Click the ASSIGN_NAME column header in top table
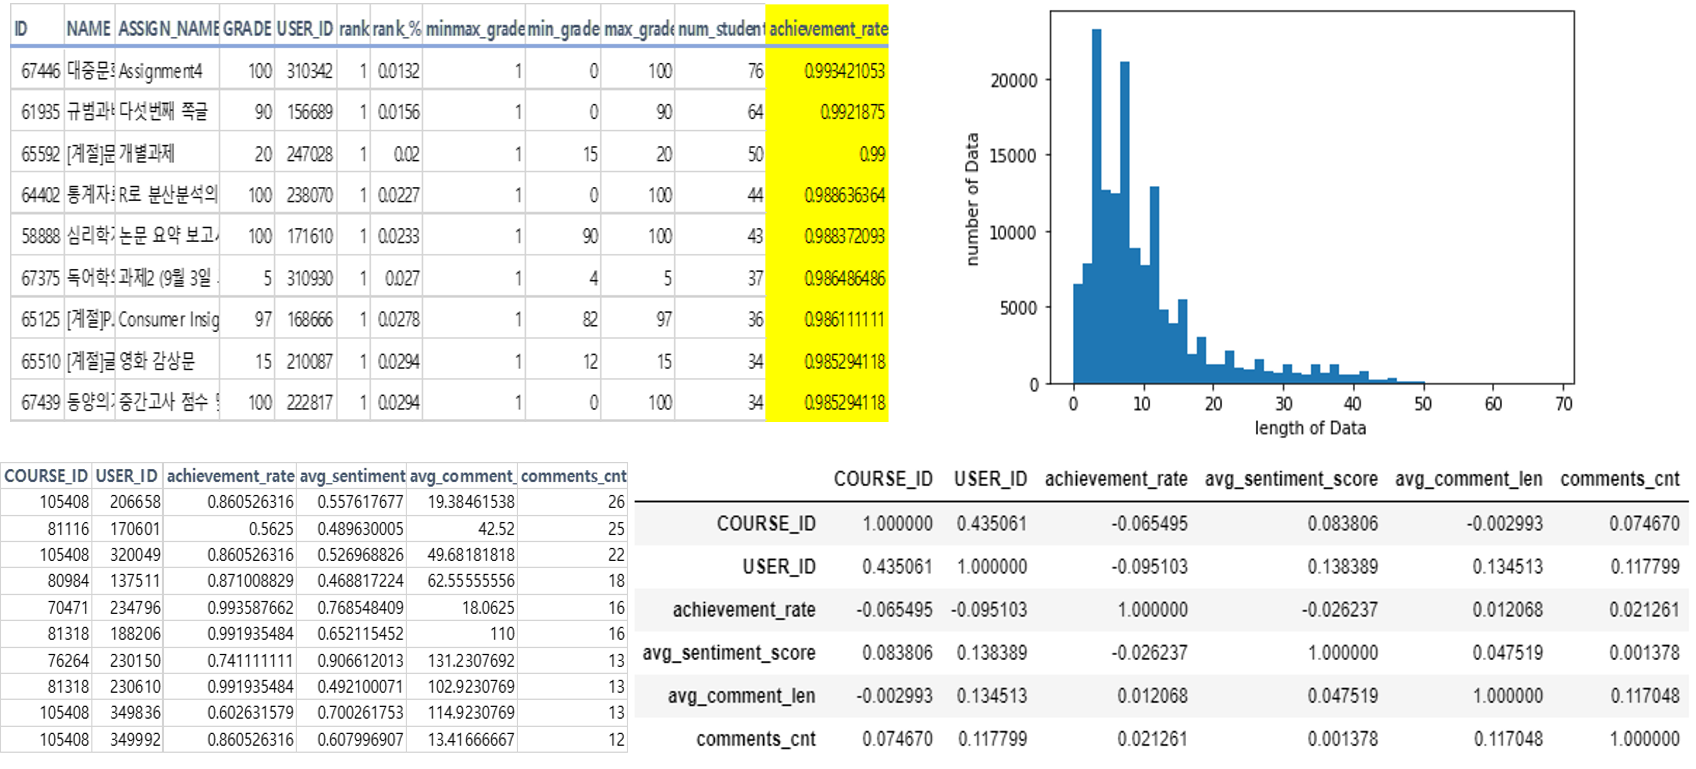Screen dimensions: 1696x769 pos(167,29)
